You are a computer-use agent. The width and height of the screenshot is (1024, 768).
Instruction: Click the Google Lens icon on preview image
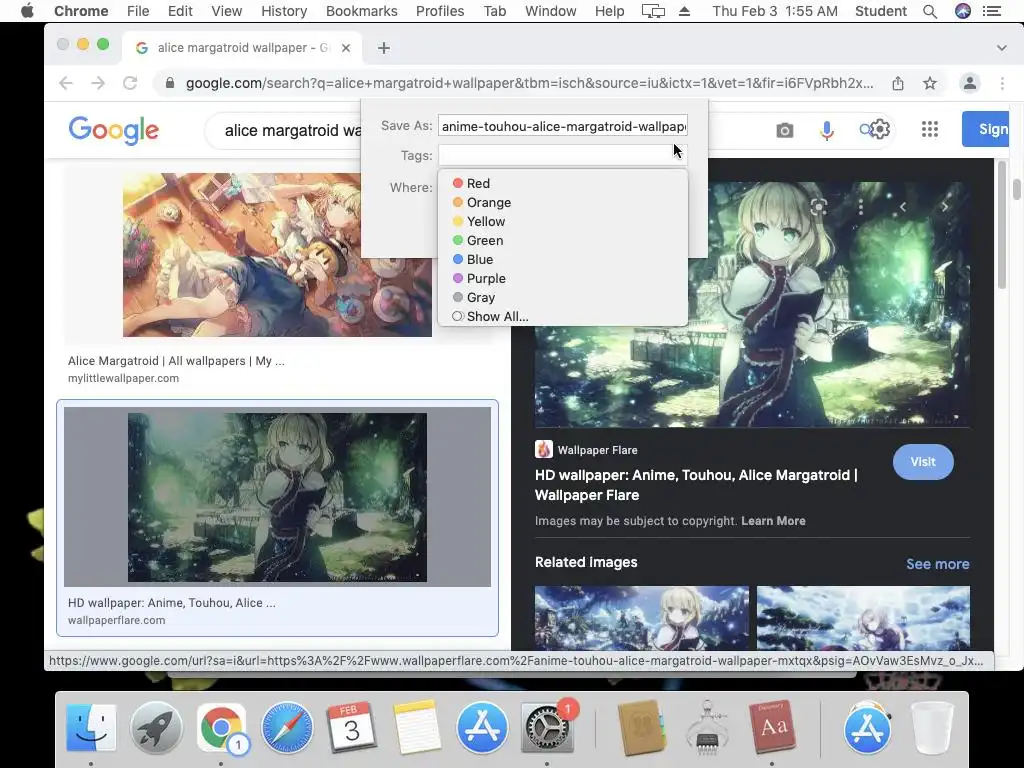[818, 207]
